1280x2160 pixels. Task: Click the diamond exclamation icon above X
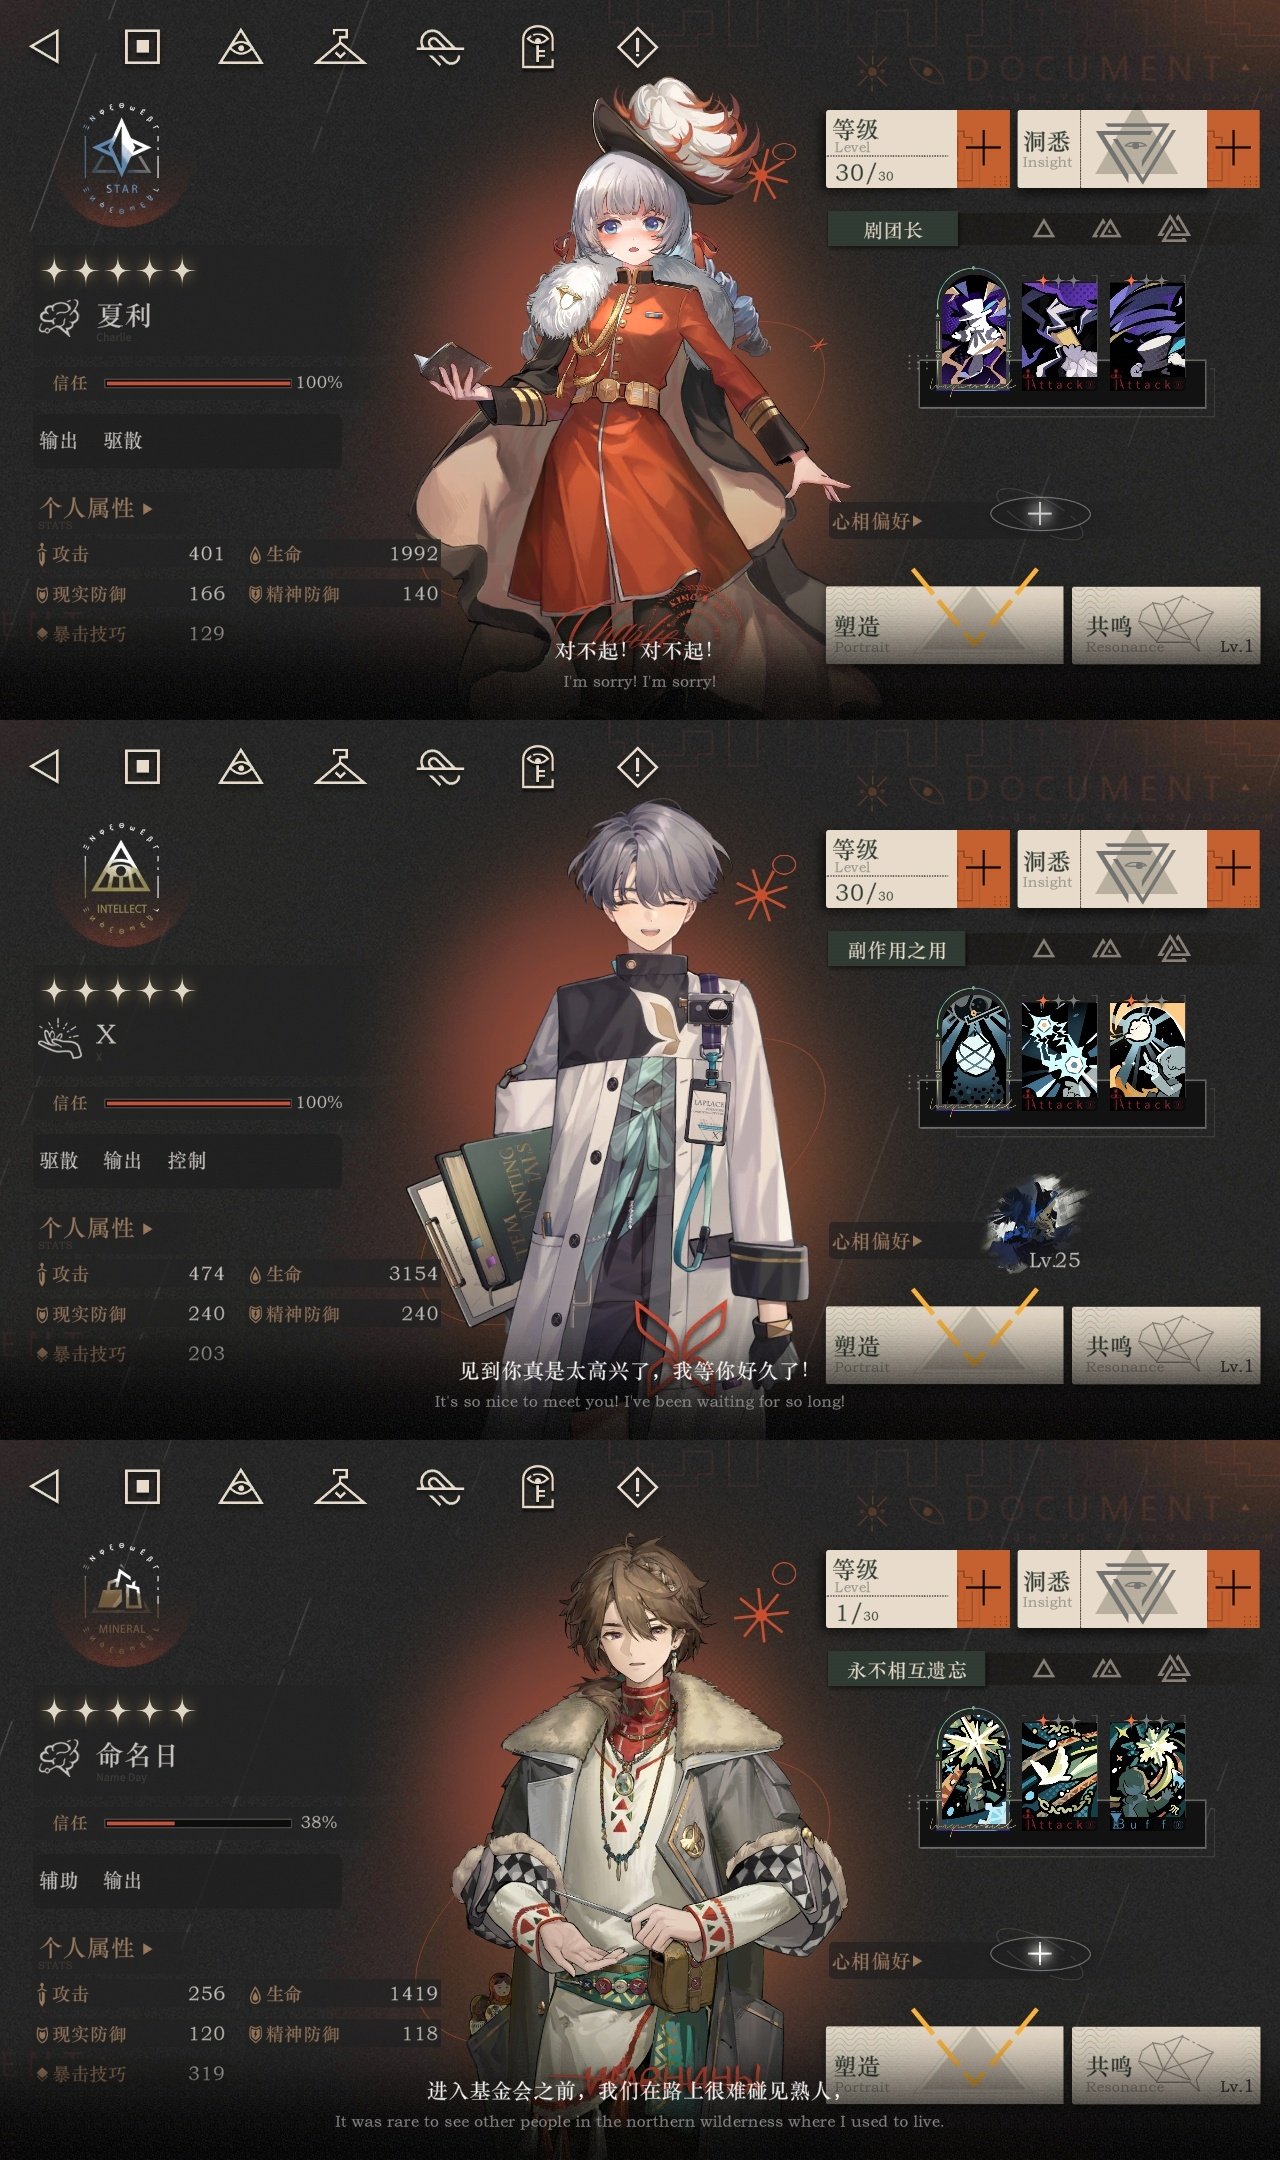(637, 767)
